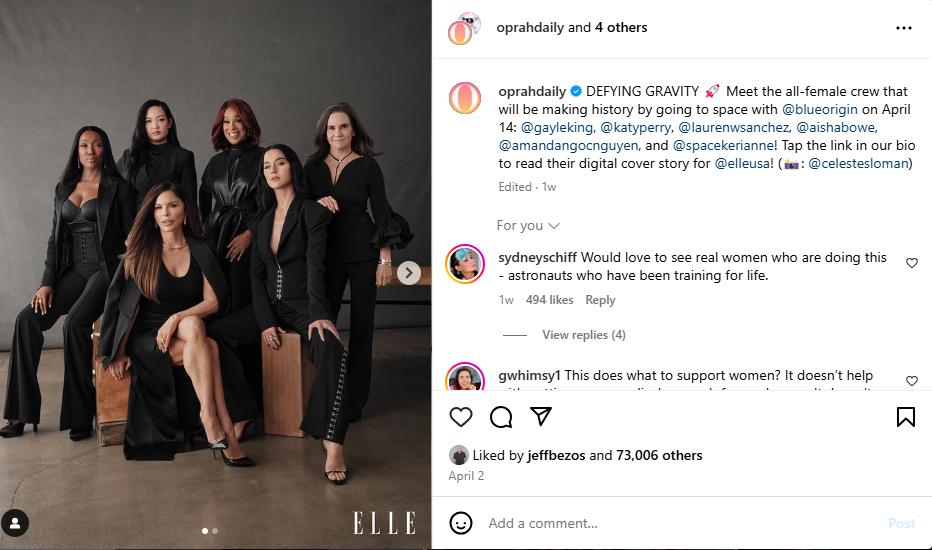932x550 pixels.
Task: Save the post with the bookmark icon
Action: (x=905, y=417)
